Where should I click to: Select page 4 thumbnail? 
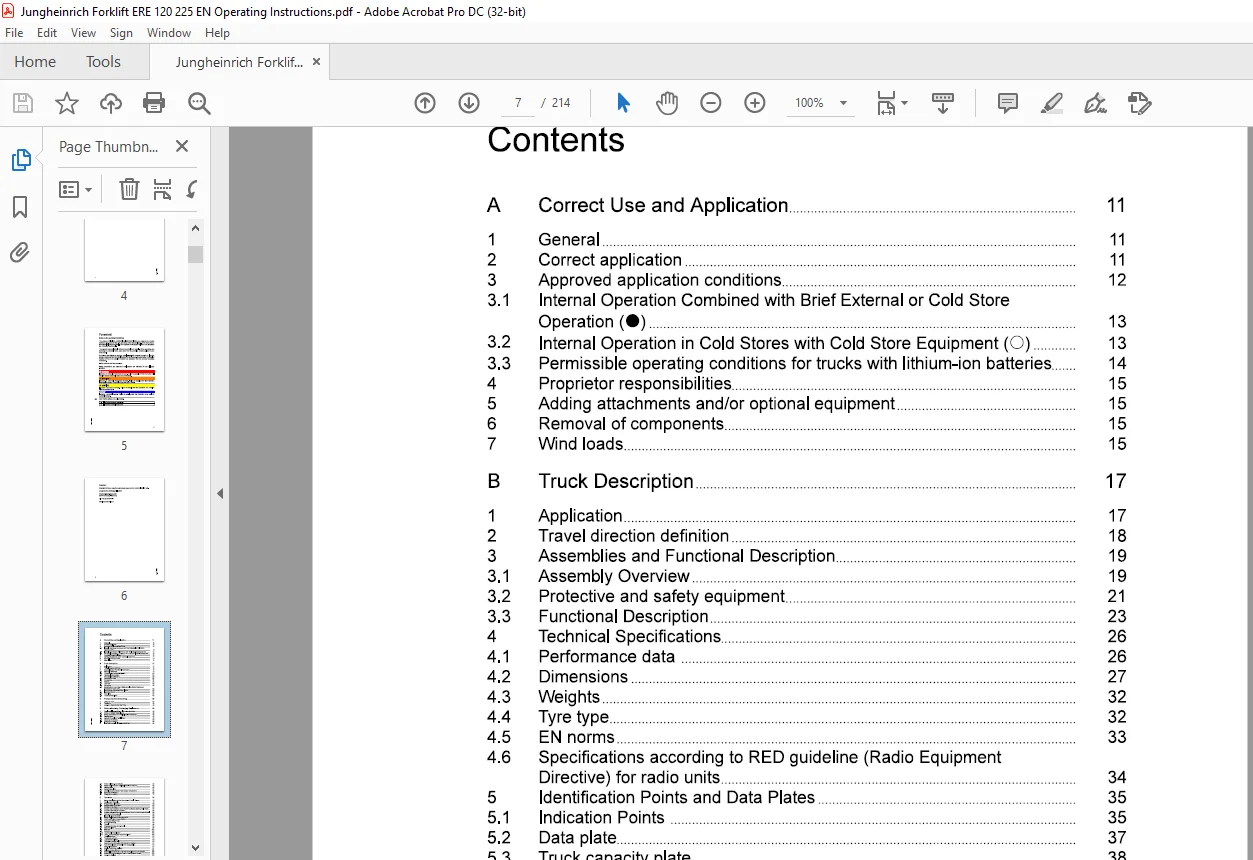(x=124, y=251)
